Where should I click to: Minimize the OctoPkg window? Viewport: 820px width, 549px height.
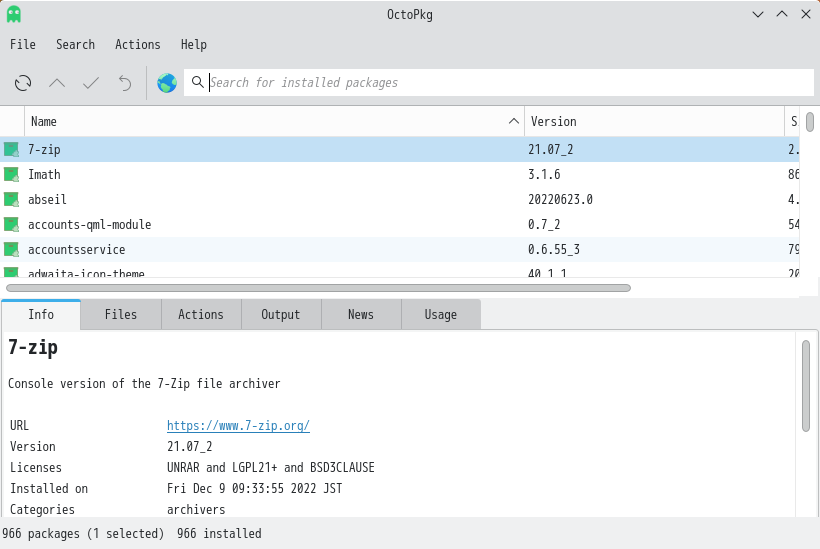(758, 14)
